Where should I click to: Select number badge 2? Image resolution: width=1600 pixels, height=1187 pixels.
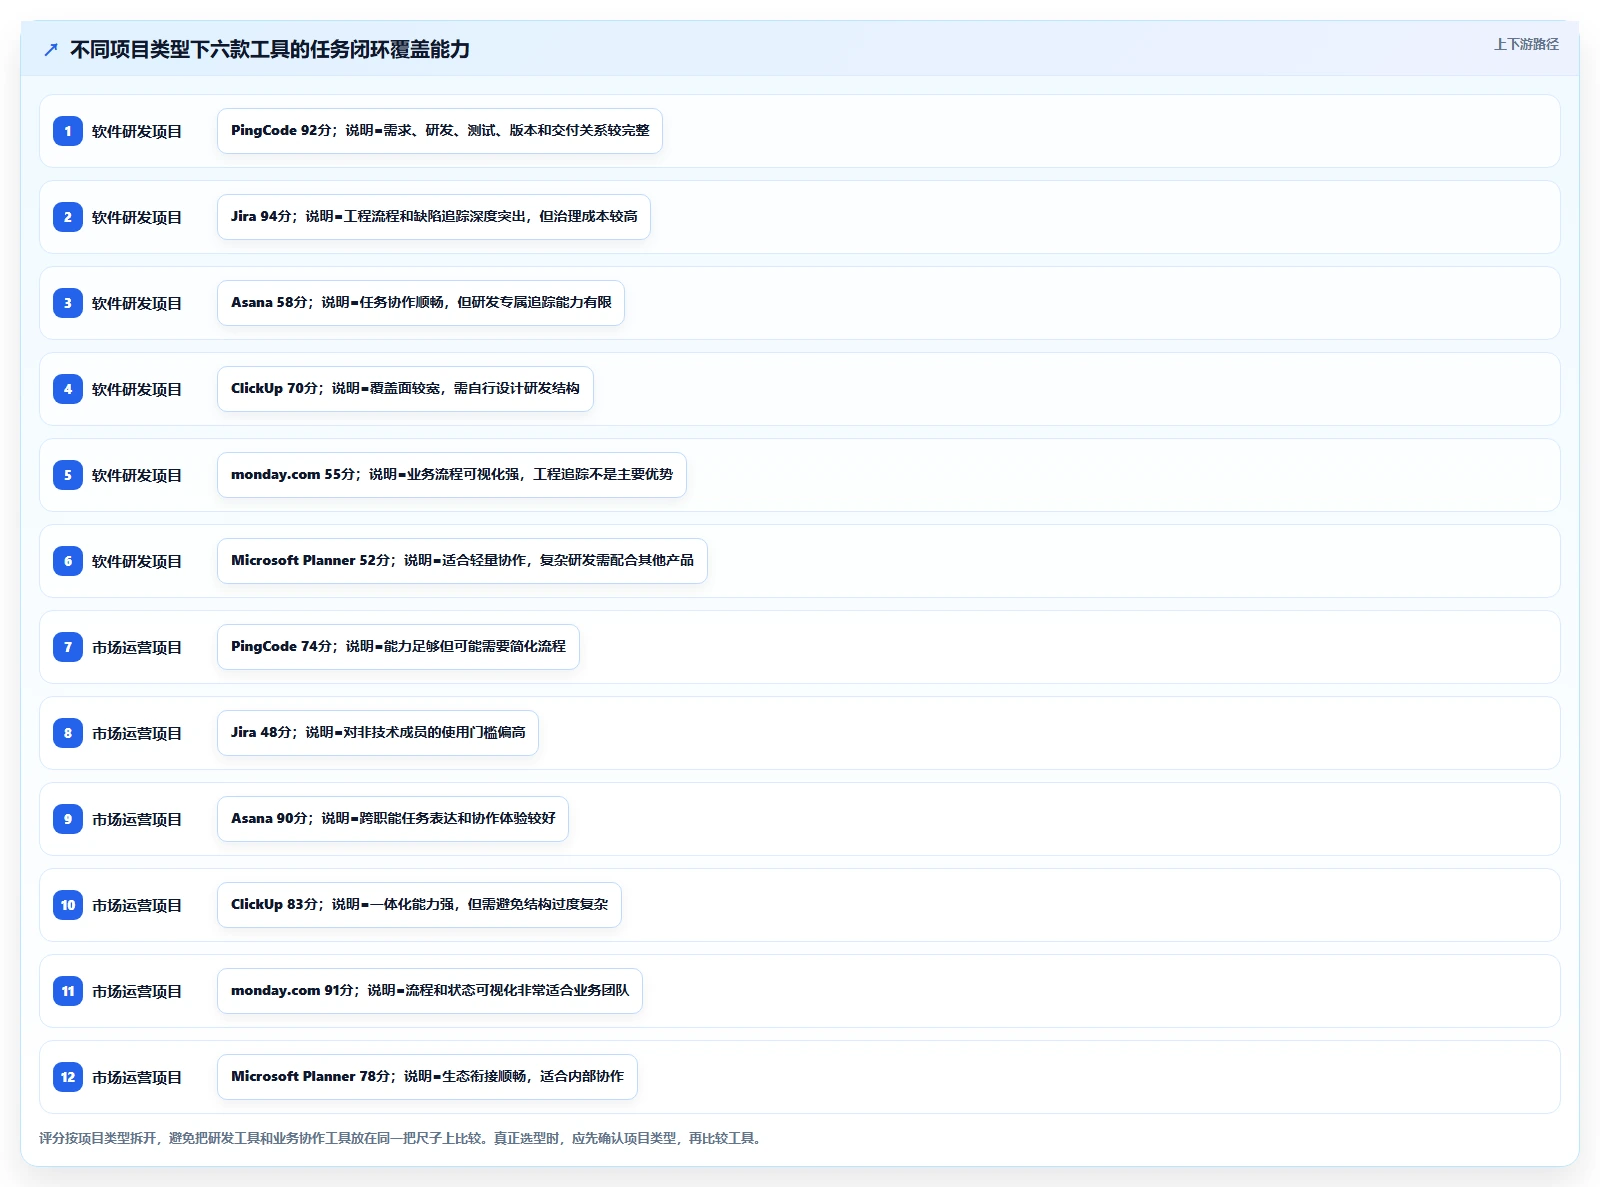coord(68,217)
